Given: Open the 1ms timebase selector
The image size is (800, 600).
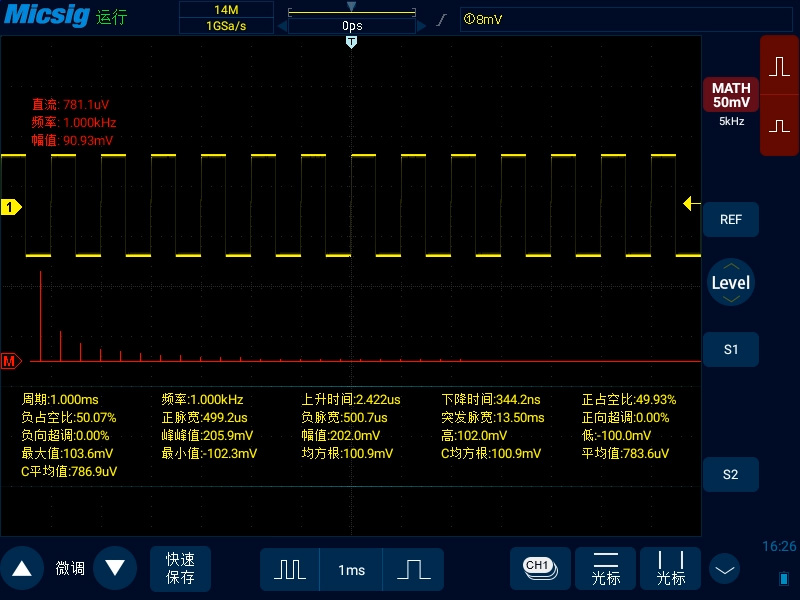Looking at the screenshot, I should 351,569.
